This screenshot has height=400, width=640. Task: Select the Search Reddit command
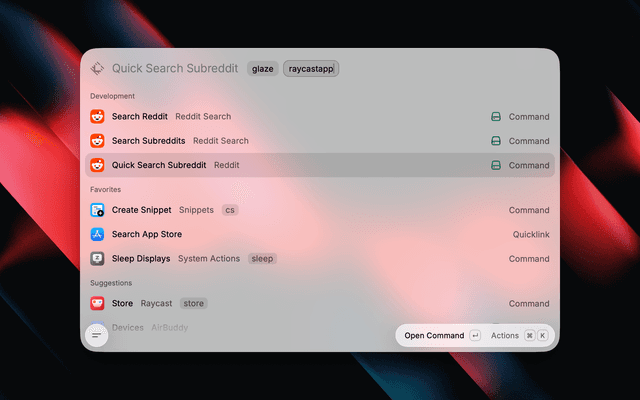click(320, 116)
